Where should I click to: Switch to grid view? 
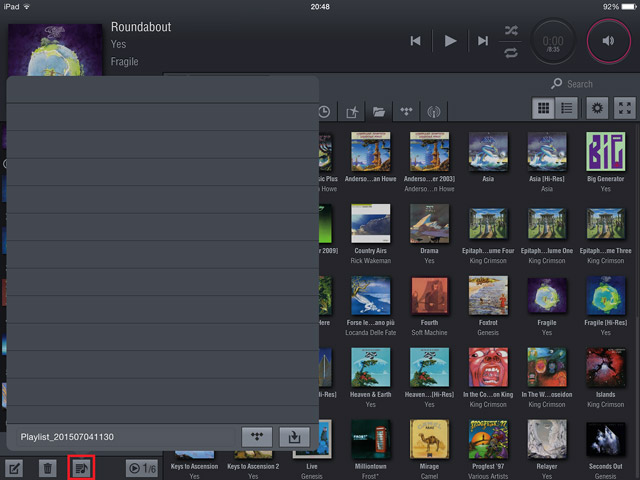(x=543, y=109)
